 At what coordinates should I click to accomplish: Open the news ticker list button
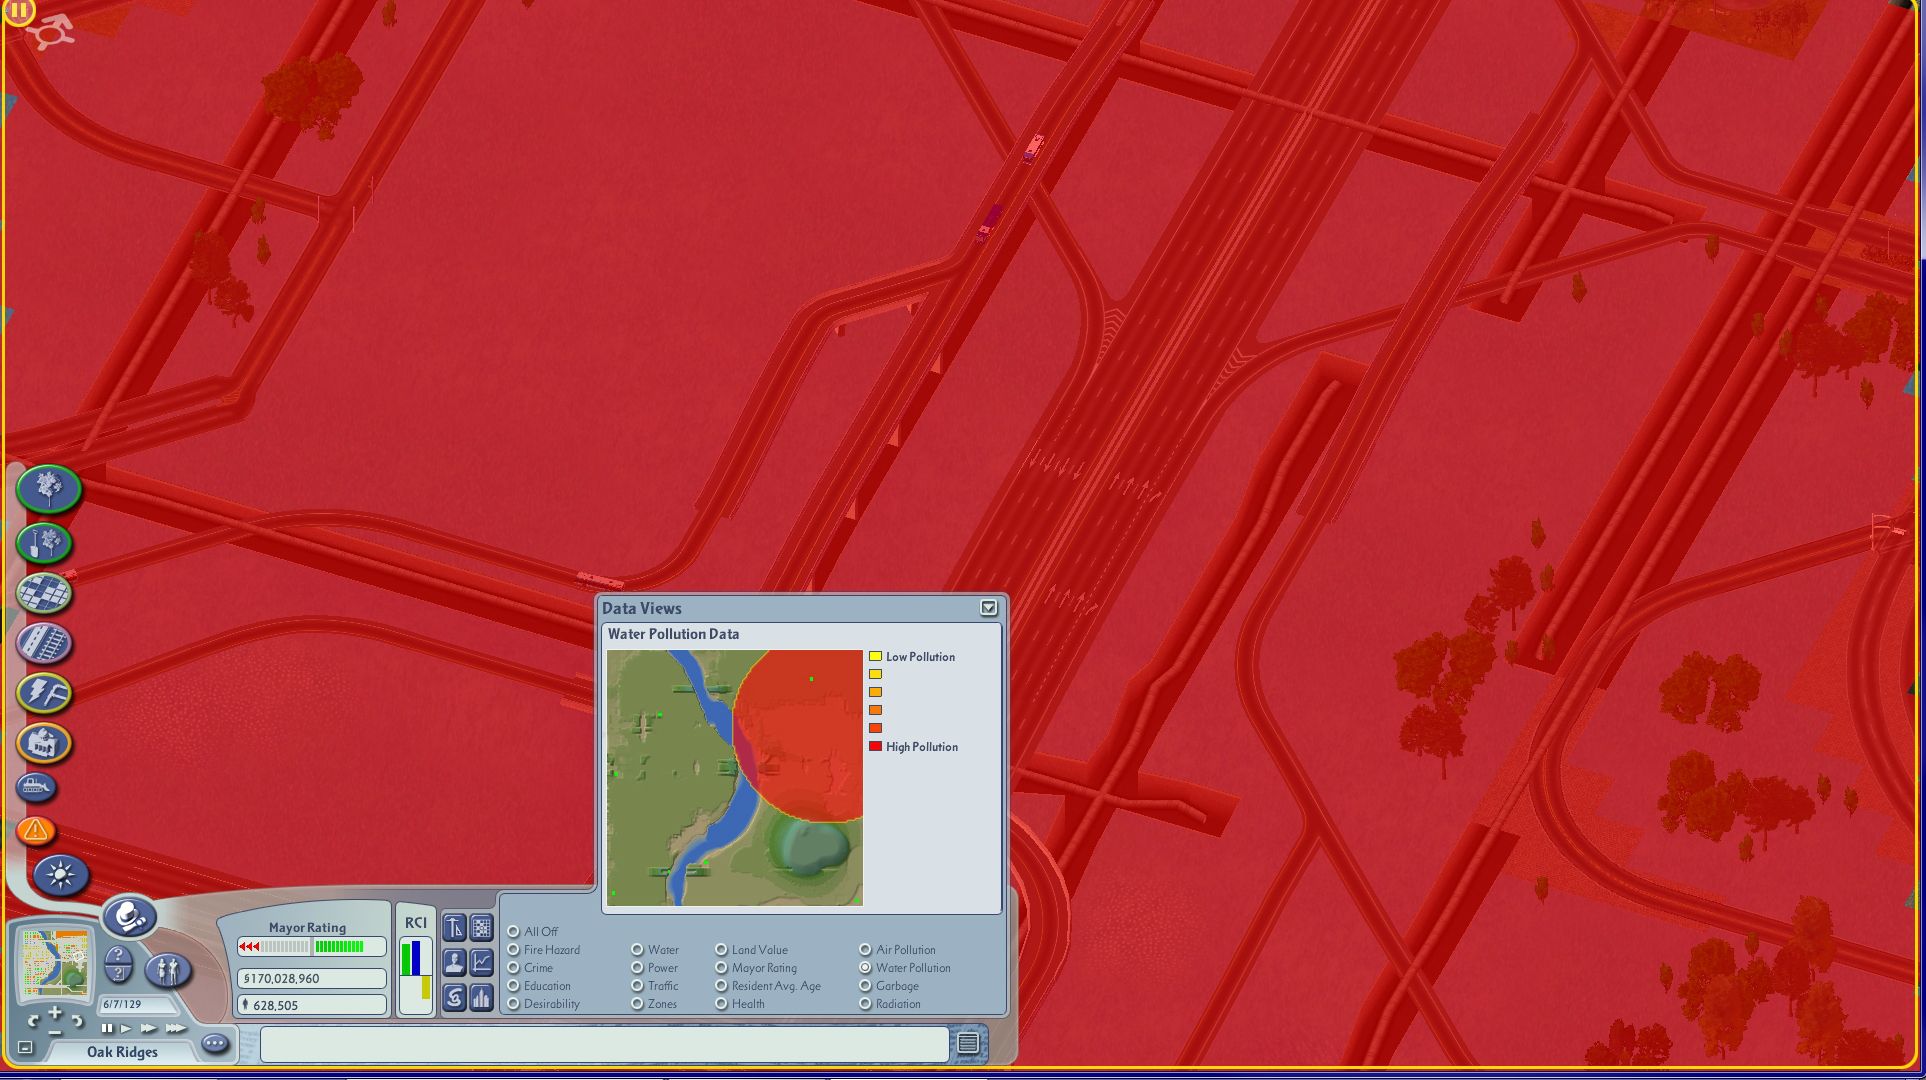(968, 1044)
